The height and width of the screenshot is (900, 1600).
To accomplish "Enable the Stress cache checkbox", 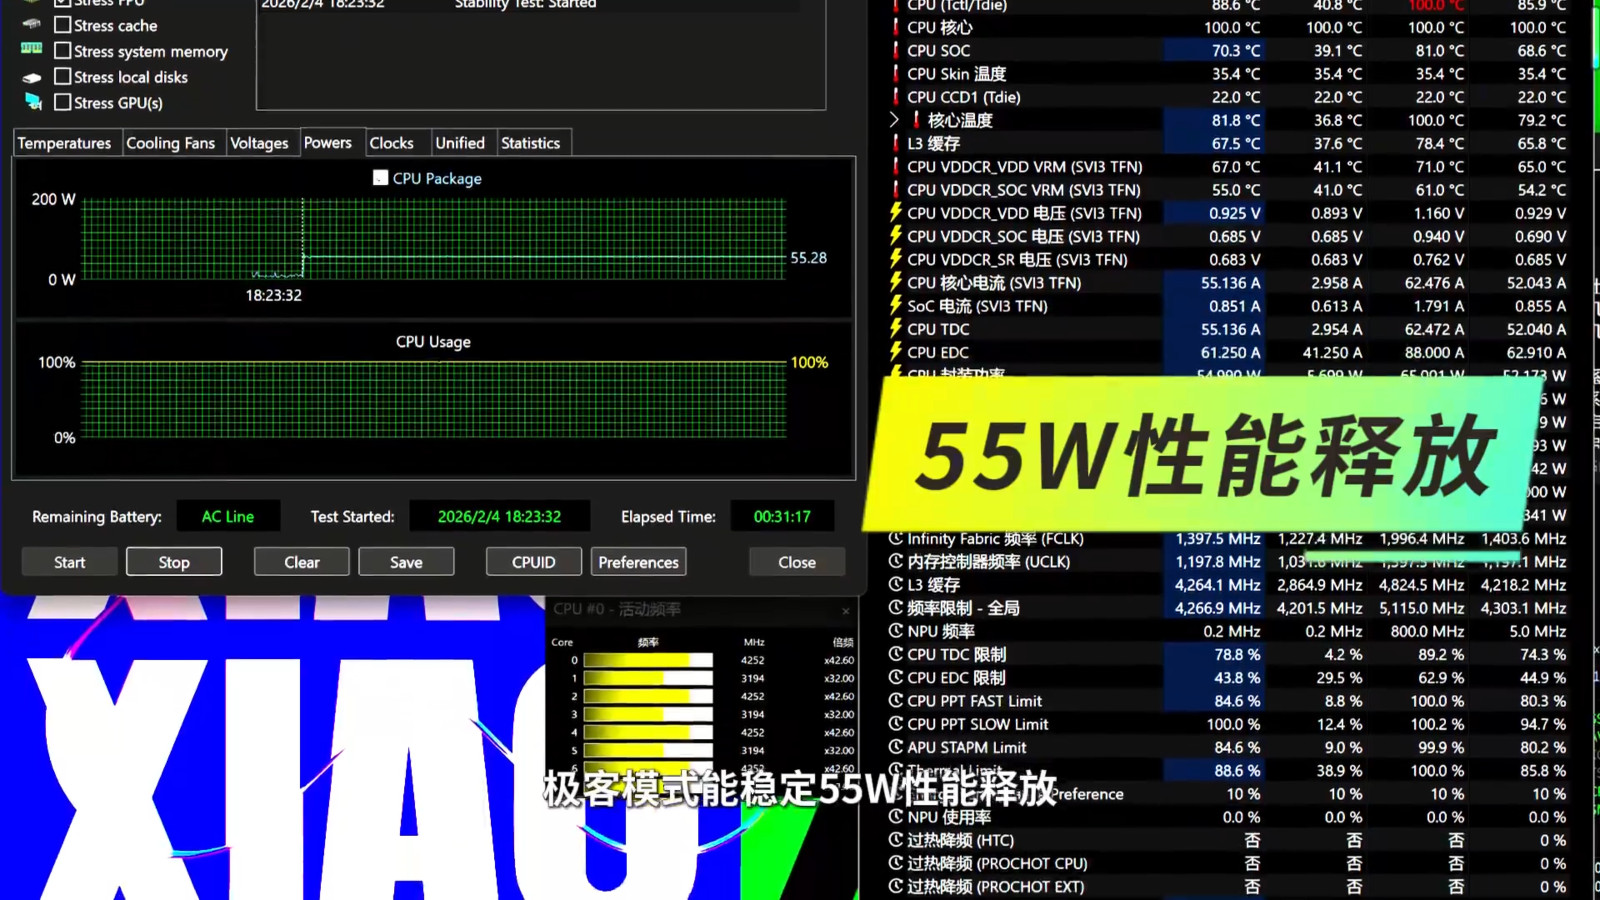I will tap(63, 25).
